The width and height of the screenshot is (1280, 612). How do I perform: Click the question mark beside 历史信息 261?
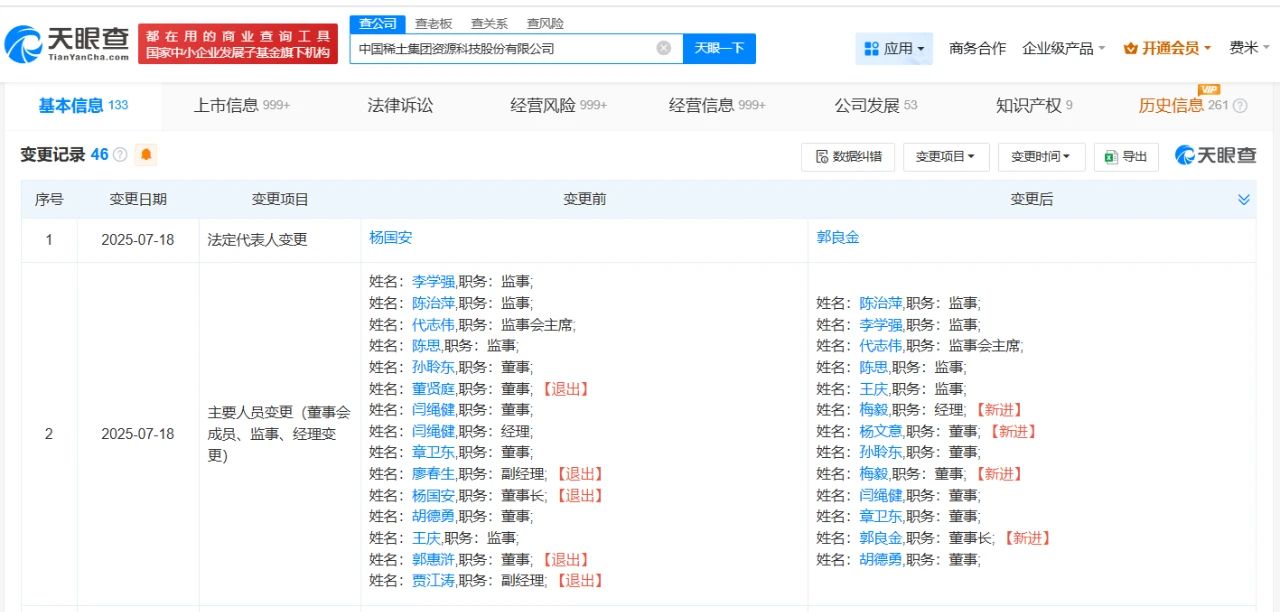[x=1239, y=103]
